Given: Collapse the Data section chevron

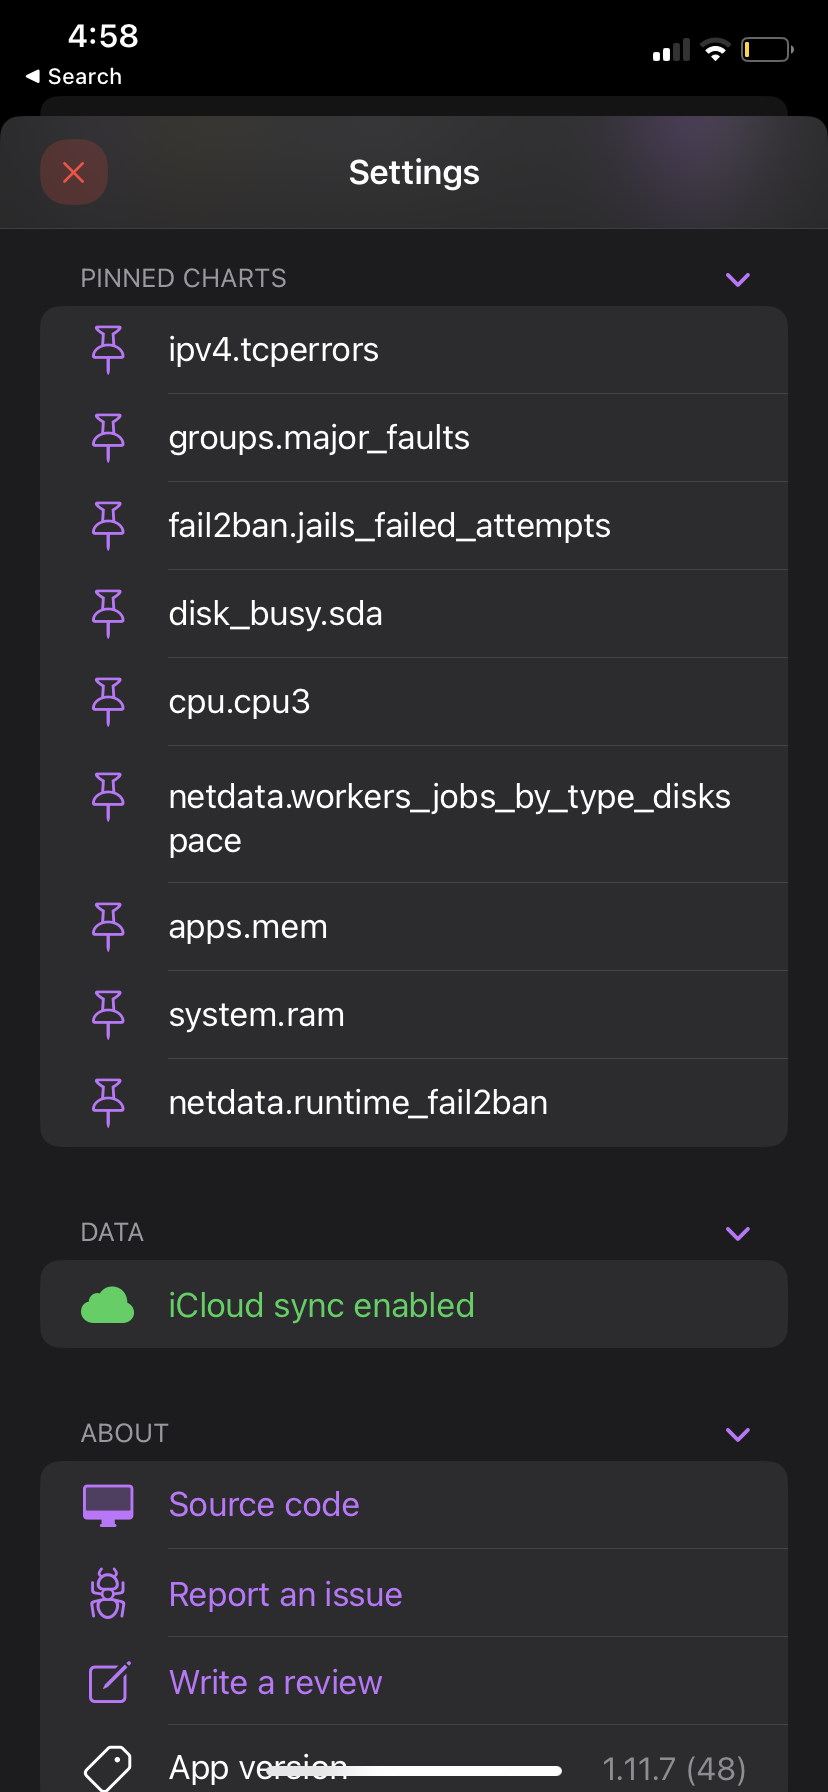Looking at the screenshot, I should [738, 1233].
